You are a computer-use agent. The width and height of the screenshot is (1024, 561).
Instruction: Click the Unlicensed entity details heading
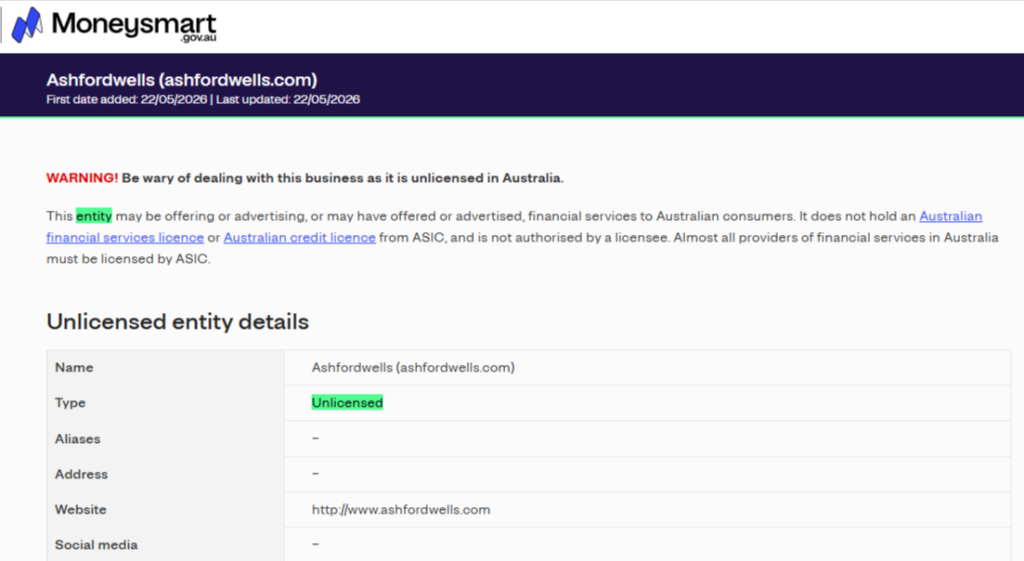pos(178,322)
